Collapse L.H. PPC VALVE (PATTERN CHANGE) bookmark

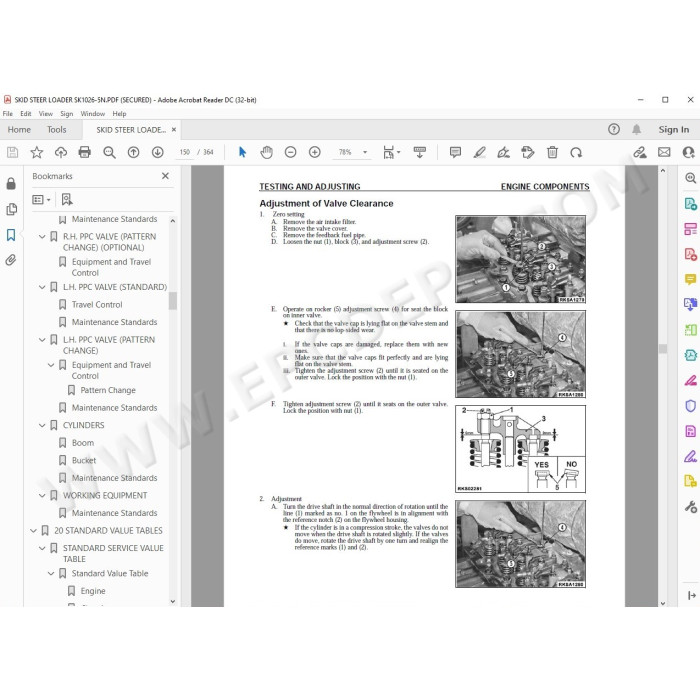coord(42,340)
